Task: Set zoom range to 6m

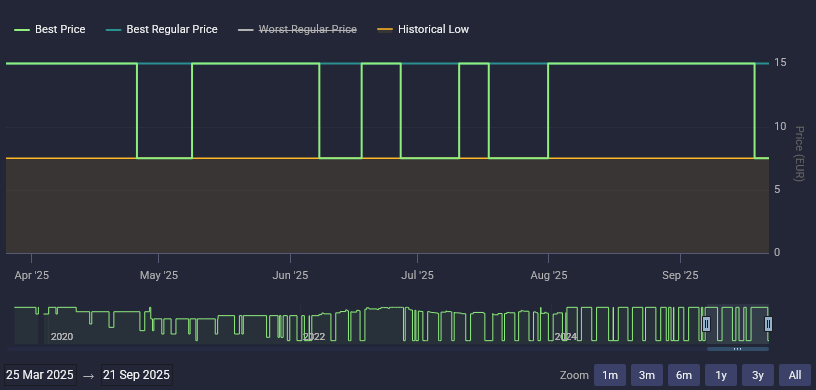Action: [683, 375]
